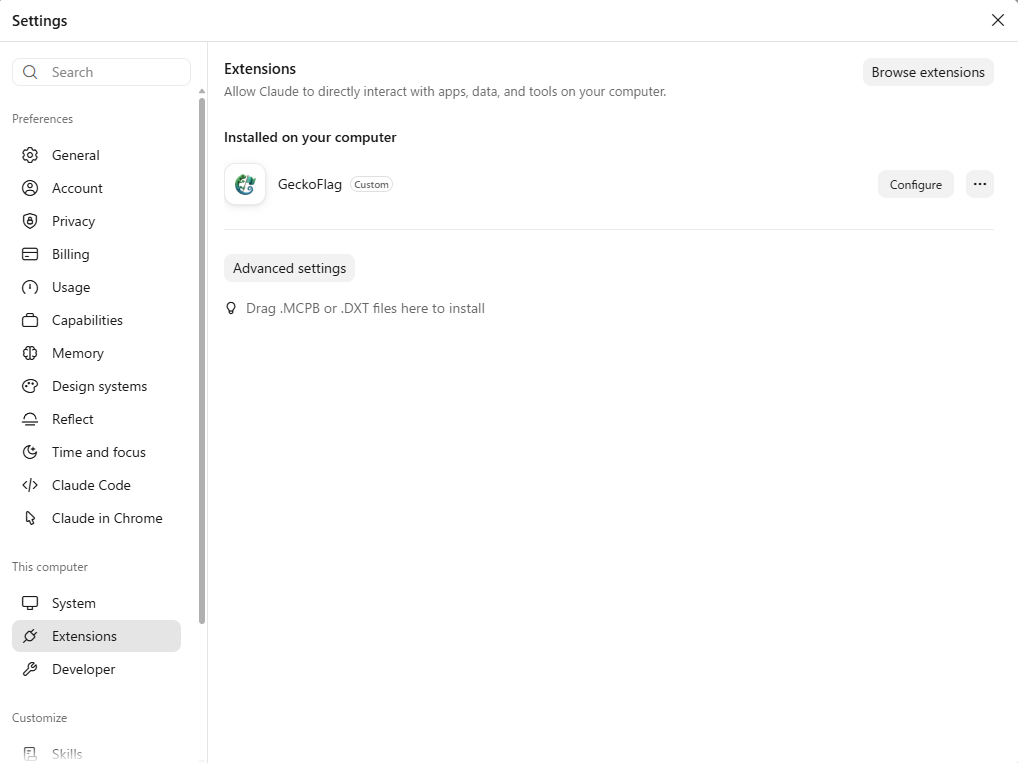Click the Privacy shield icon
The height and width of the screenshot is (763, 1018).
(30, 221)
